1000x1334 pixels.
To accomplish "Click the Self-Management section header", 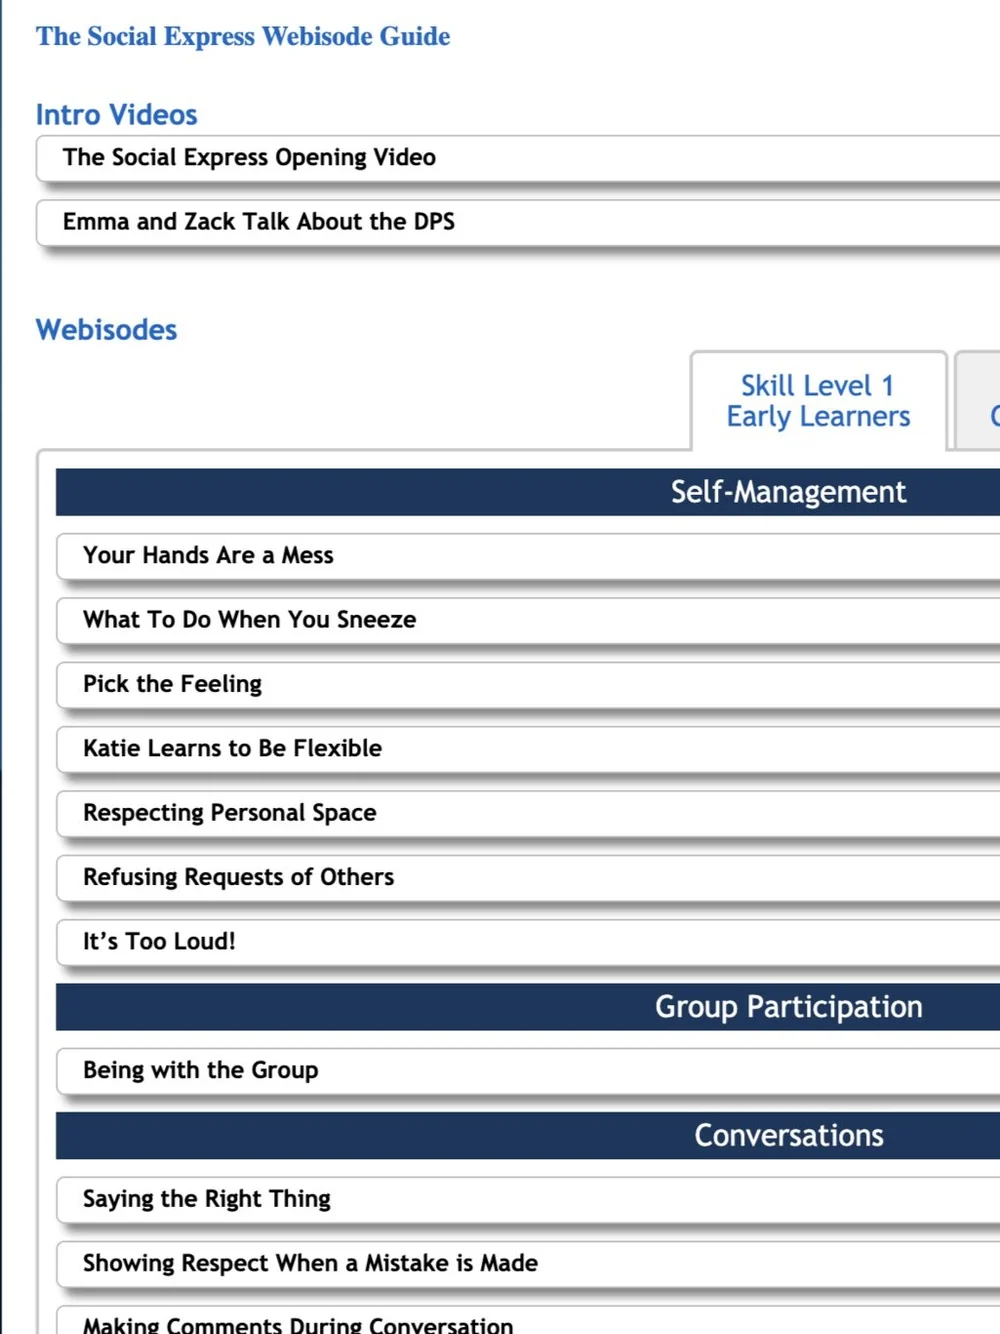I will (x=528, y=492).
